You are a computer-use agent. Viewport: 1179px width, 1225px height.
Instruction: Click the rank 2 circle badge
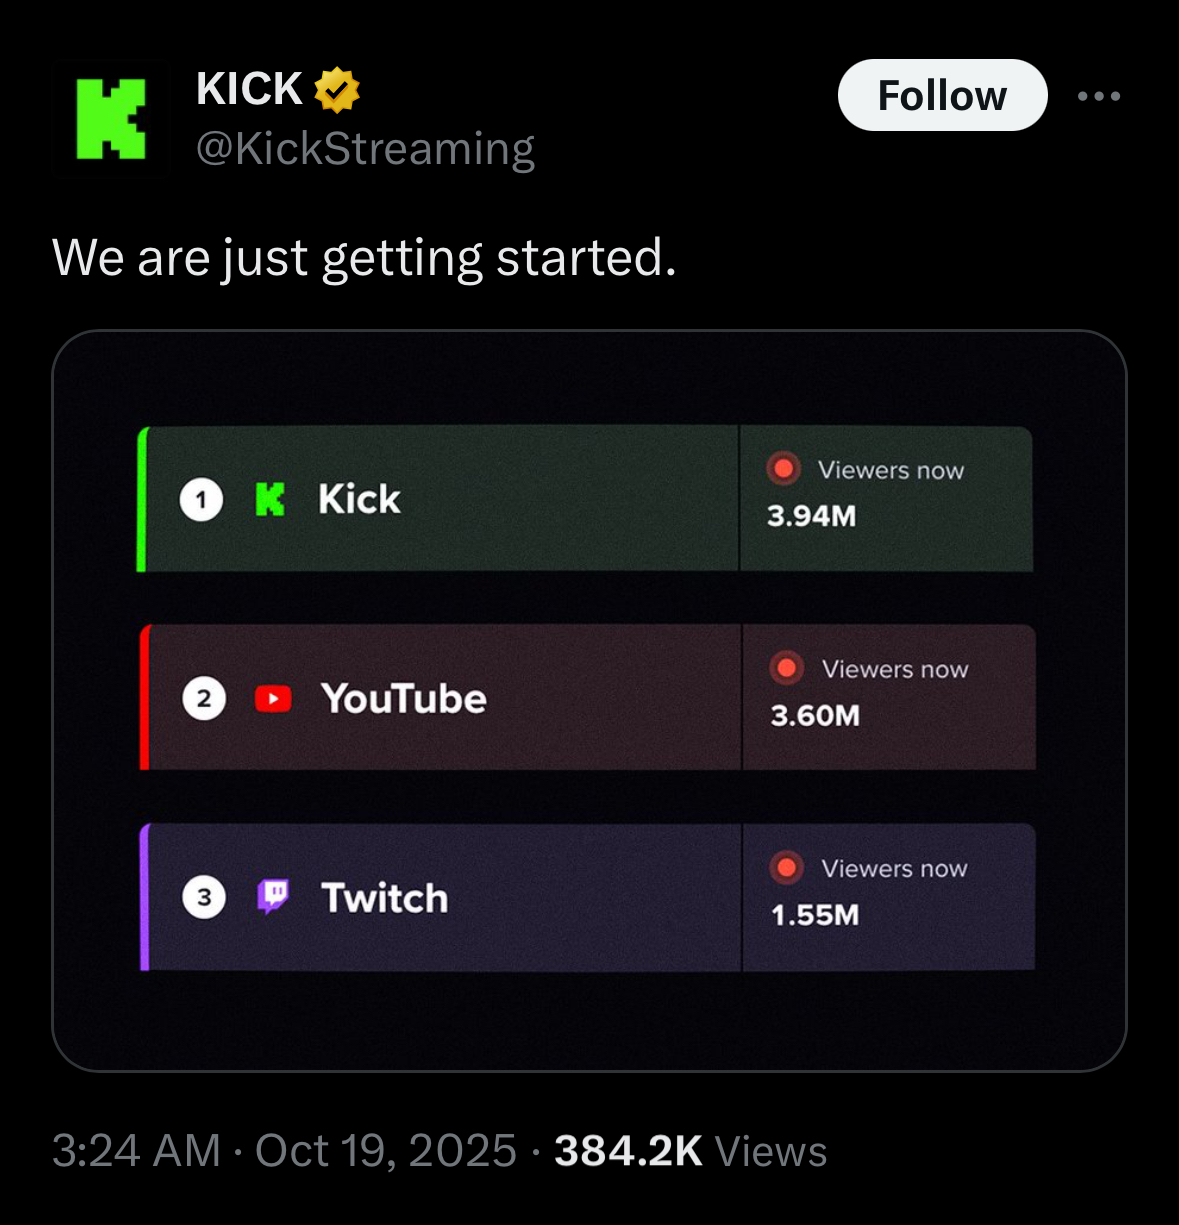point(204,698)
